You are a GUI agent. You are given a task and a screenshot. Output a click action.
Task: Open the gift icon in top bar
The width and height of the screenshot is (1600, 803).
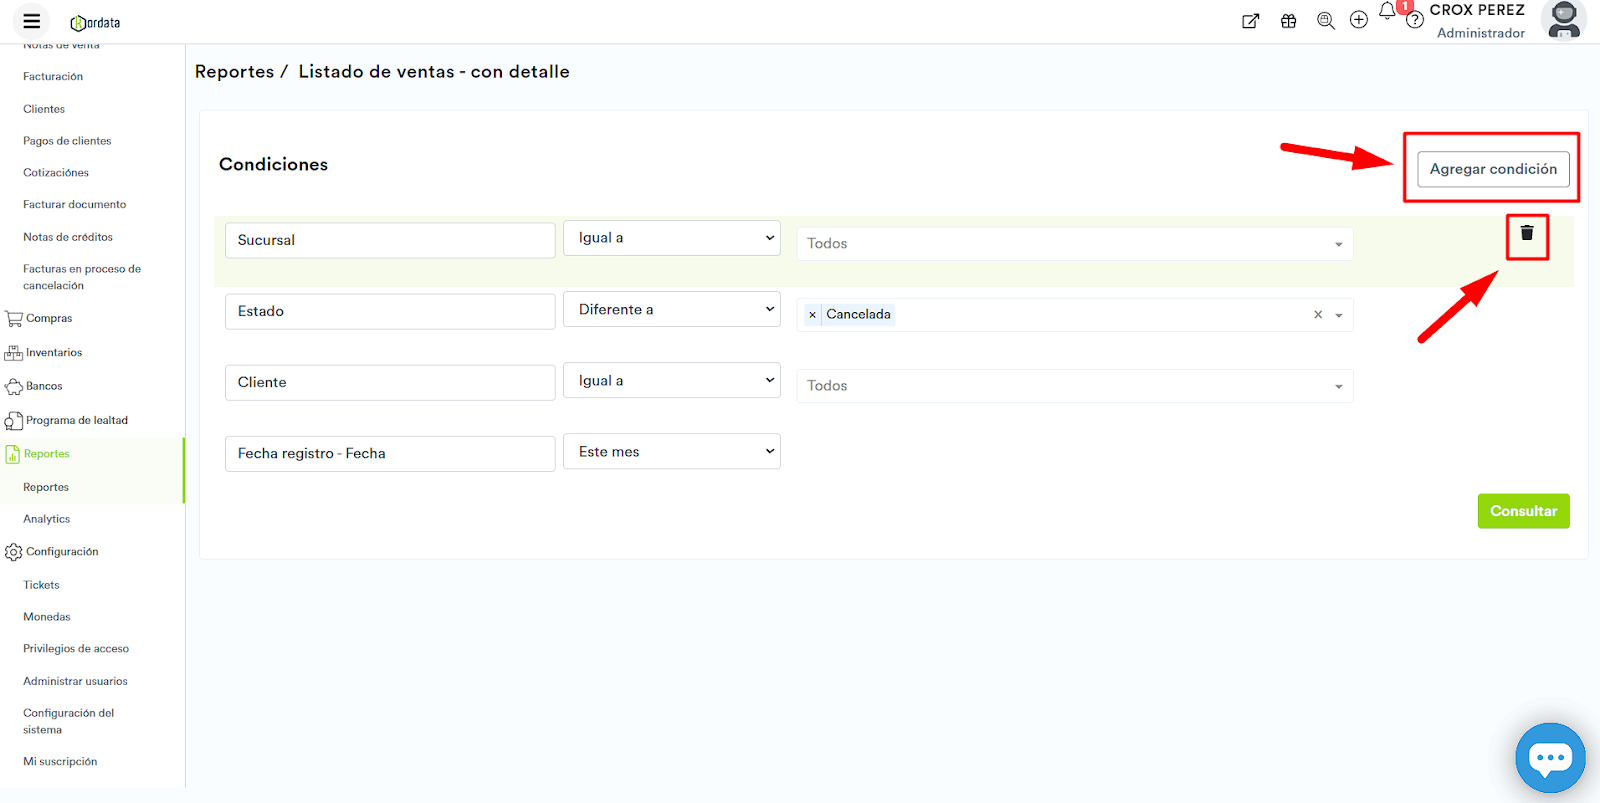[x=1288, y=21]
